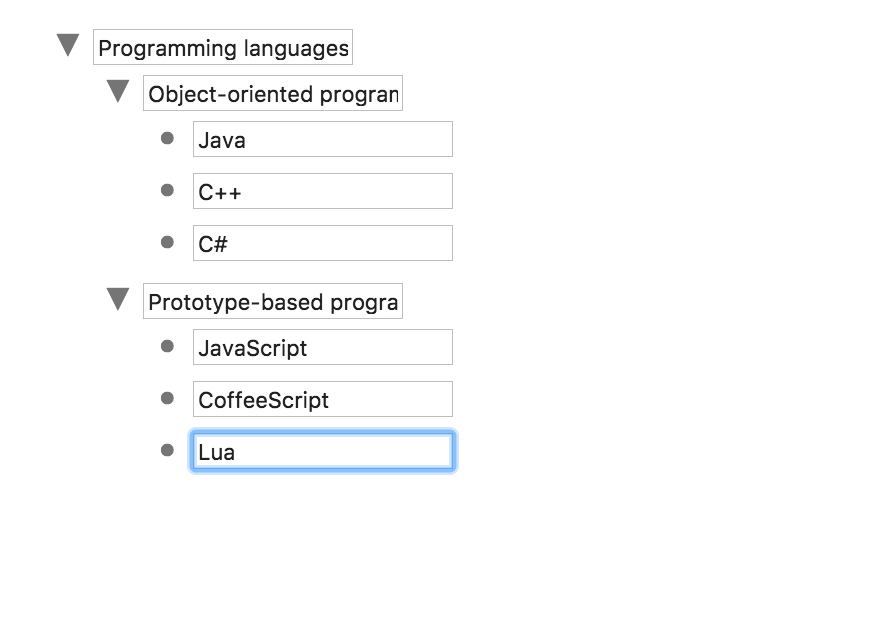This screenshot has width=884, height=628.
Task: Click the bullet icon beside CoffeeScript
Action: click(166, 398)
